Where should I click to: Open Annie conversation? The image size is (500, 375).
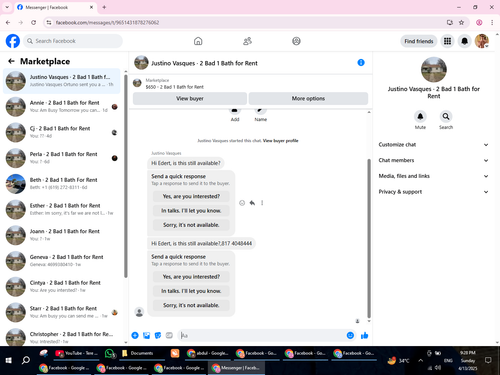pyautogui.click(x=62, y=106)
